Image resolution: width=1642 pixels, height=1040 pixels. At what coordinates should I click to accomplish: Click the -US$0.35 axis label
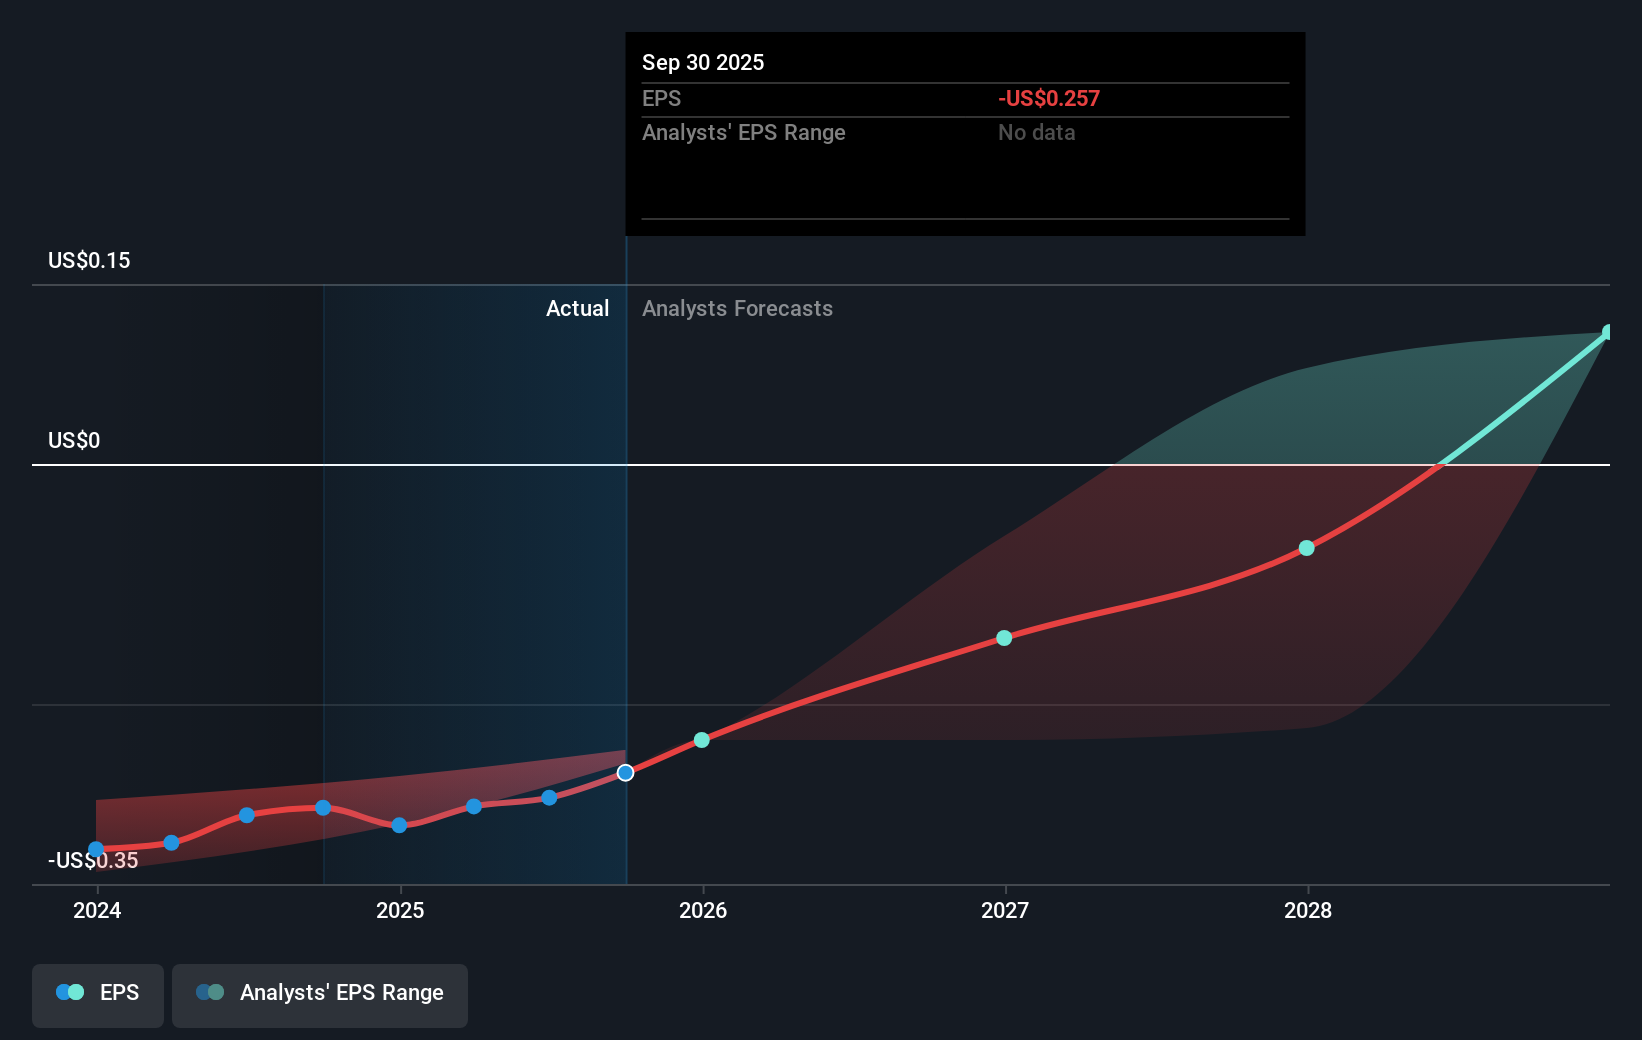(x=93, y=860)
